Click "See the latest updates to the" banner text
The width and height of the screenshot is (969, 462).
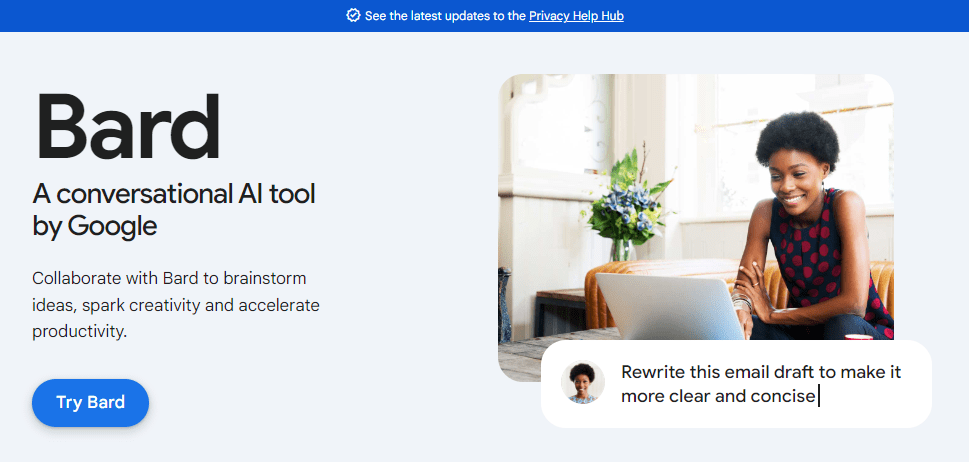445,16
